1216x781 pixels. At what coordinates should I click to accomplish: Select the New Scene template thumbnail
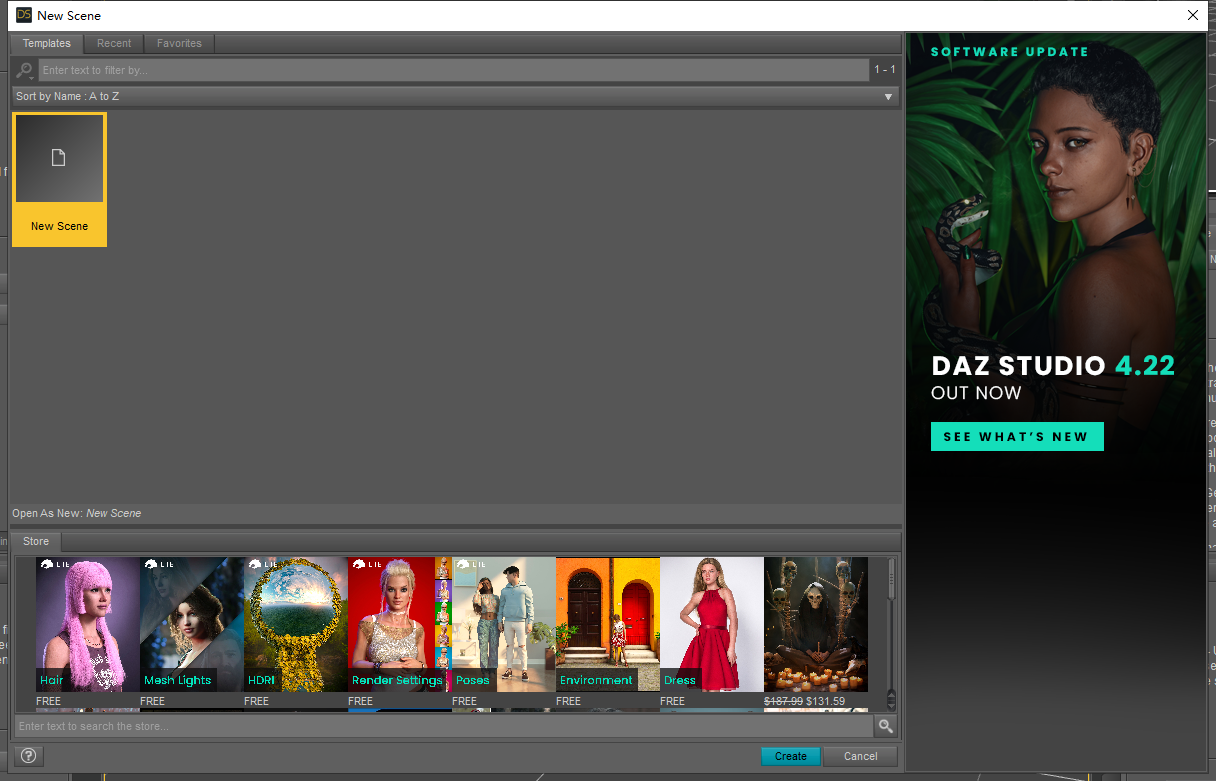[x=59, y=179]
